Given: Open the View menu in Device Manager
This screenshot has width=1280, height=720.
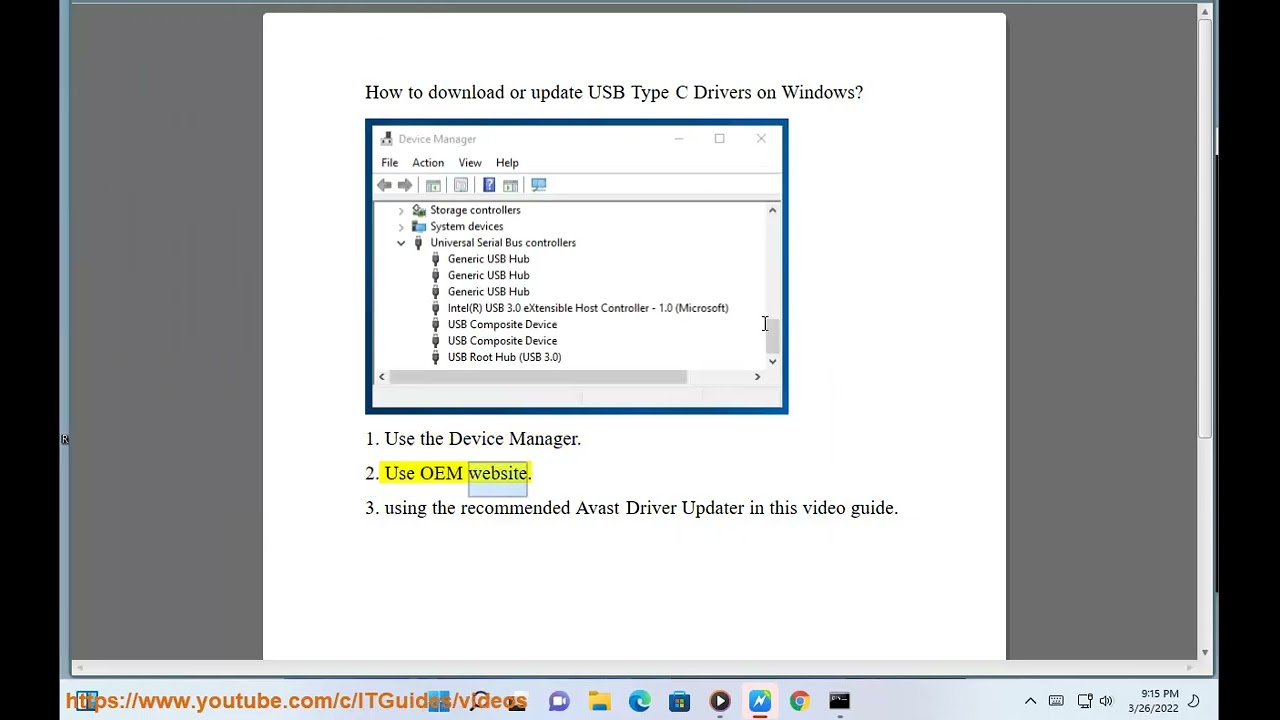Looking at the screenshot, I should point(469,163).
